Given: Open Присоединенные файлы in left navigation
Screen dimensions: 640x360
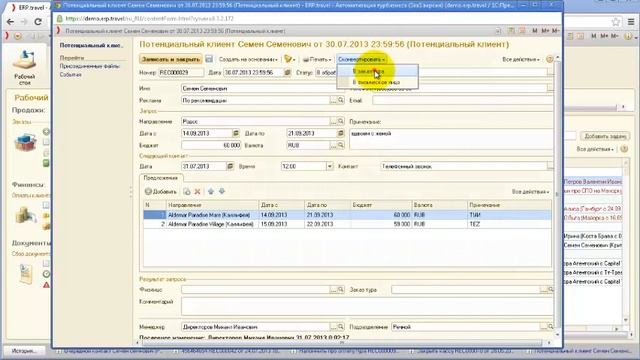Looking at the screenshot, I should click(90, 66).
